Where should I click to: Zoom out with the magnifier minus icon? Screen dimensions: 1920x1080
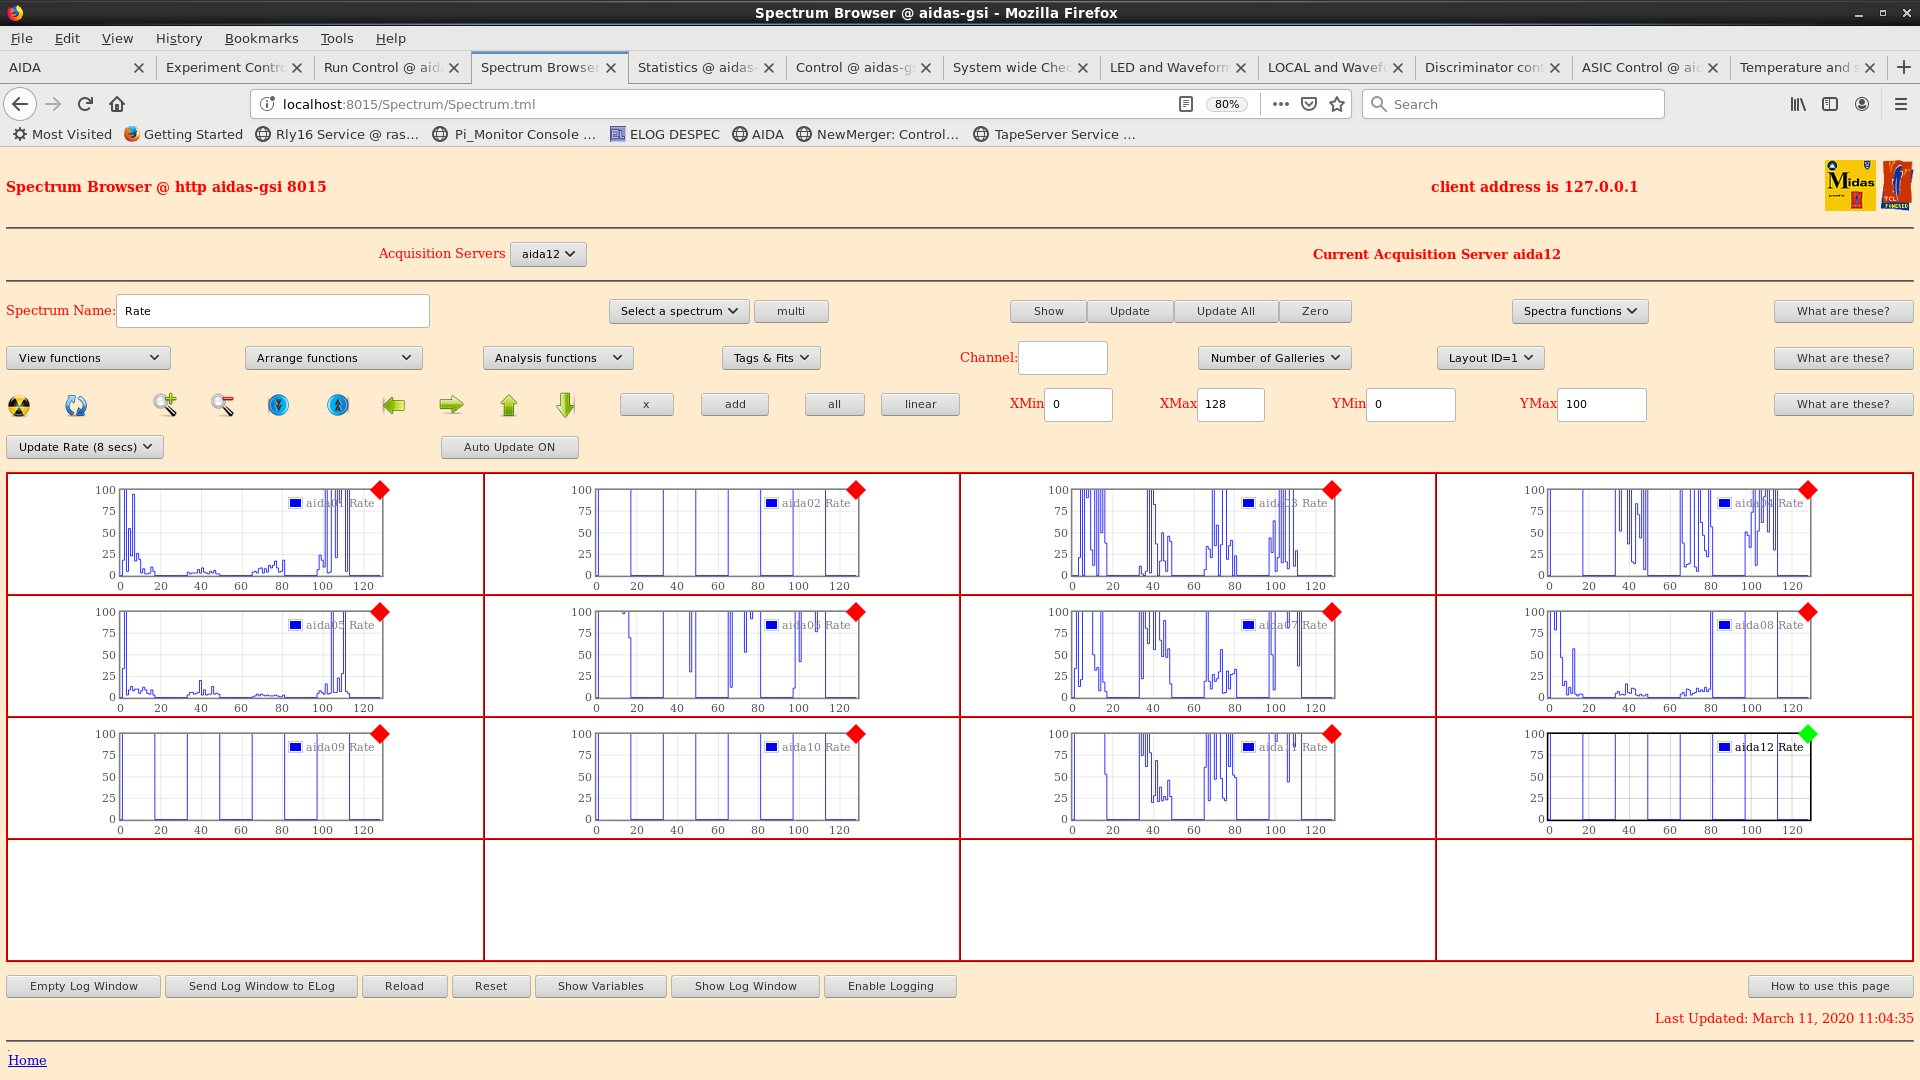tap(222, 405)
